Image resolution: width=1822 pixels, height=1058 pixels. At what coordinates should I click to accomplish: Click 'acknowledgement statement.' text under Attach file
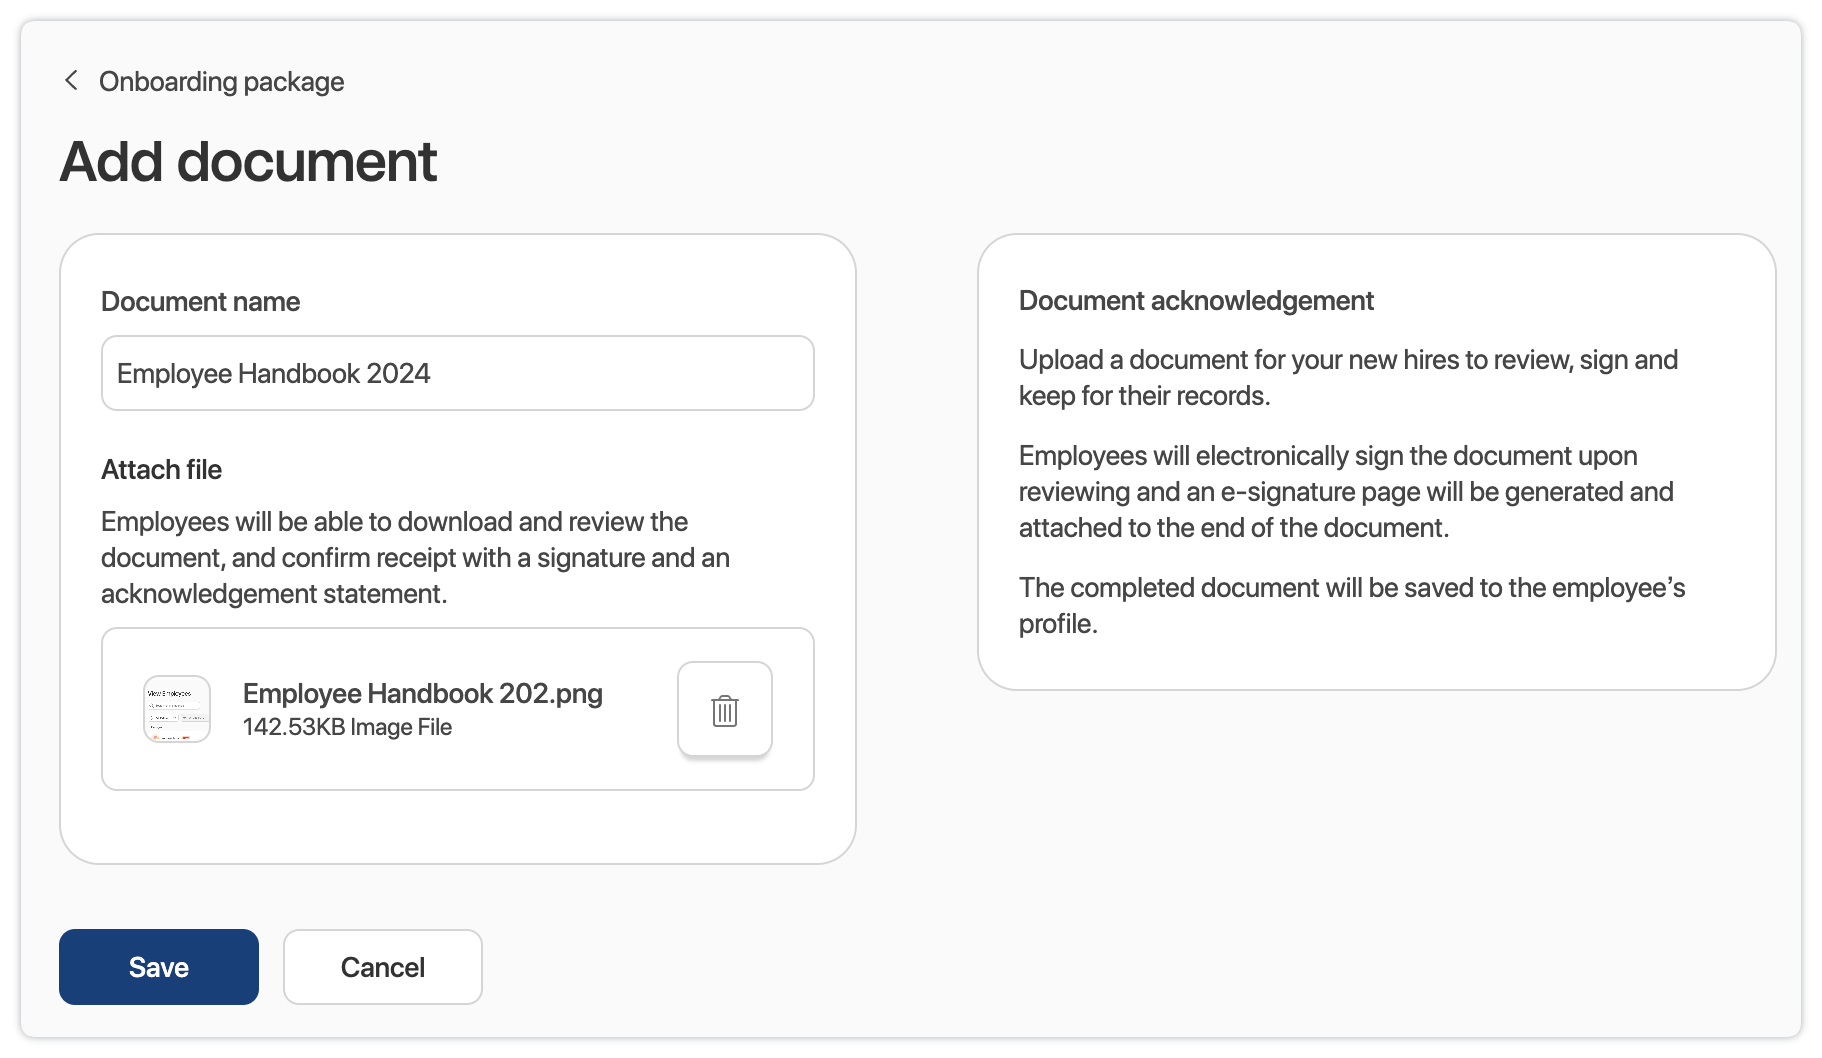[x=273, y=593]
